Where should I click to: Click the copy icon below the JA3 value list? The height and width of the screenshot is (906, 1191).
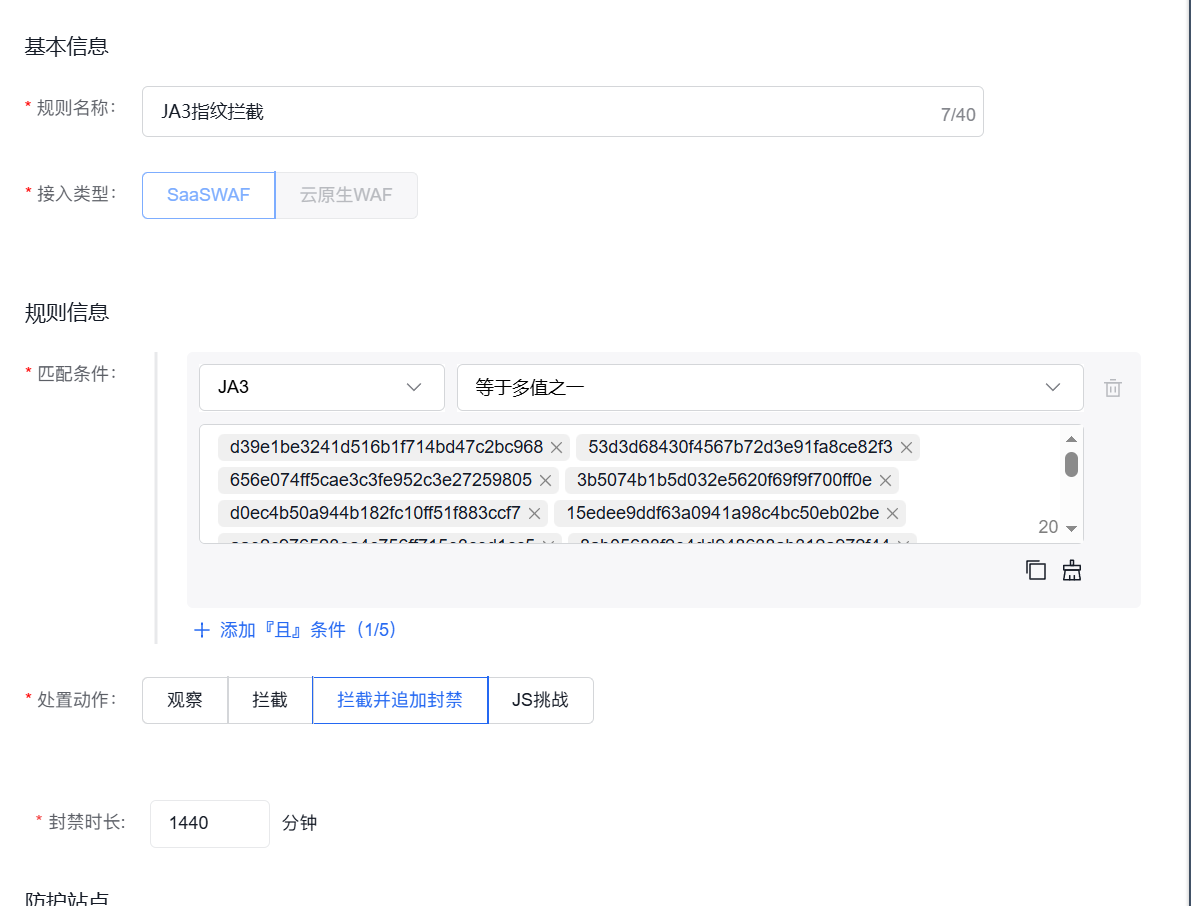coord(1035,569)
